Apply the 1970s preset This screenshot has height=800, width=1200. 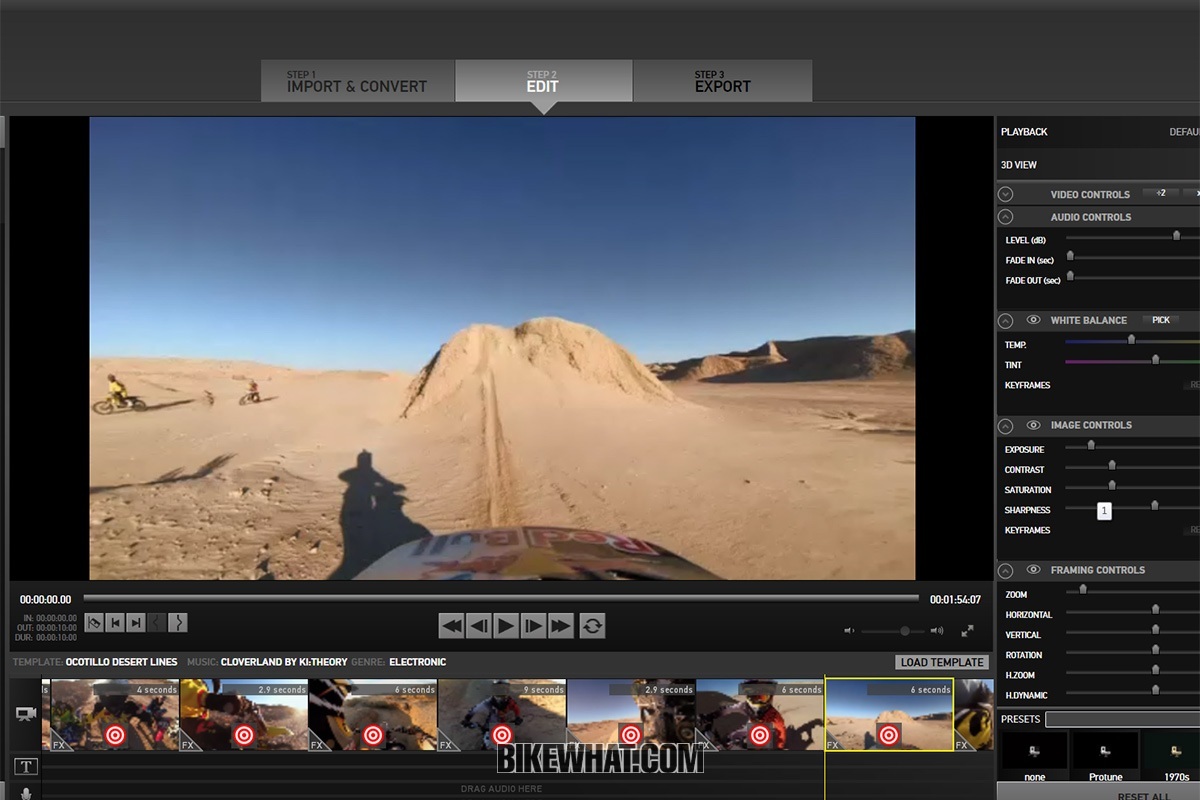1172,757
